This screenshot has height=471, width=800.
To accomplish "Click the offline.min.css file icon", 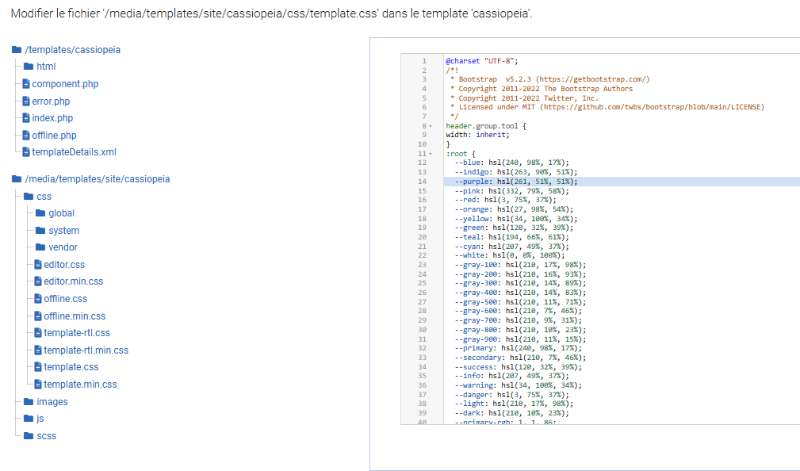I will [x=38, y=316].
